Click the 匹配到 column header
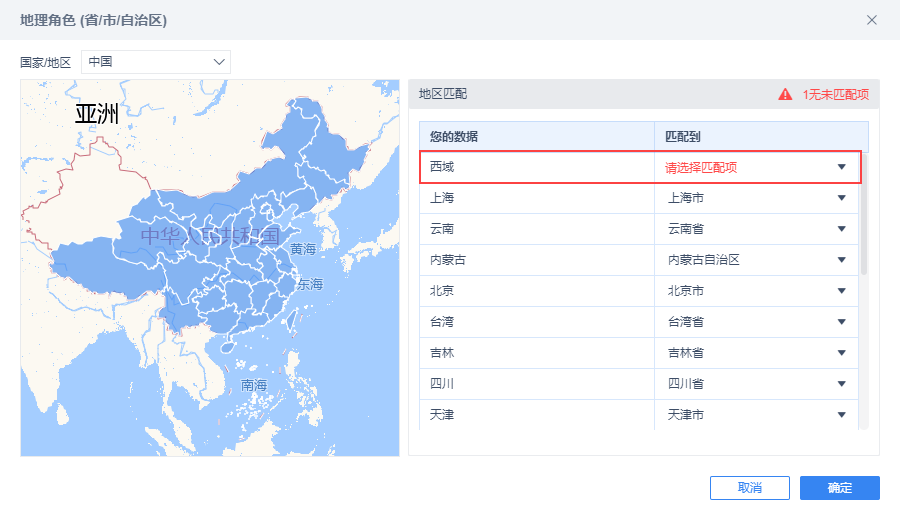 (683, 136)
